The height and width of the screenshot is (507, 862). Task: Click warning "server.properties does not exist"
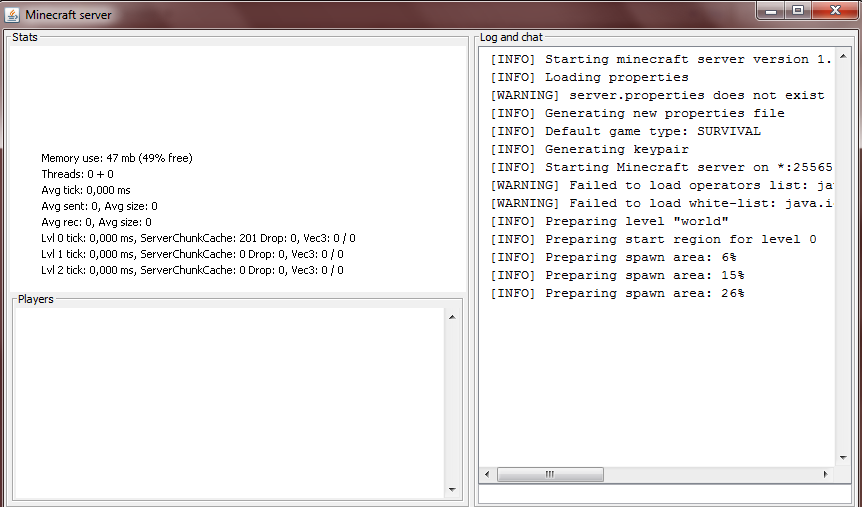coord(657,96)
